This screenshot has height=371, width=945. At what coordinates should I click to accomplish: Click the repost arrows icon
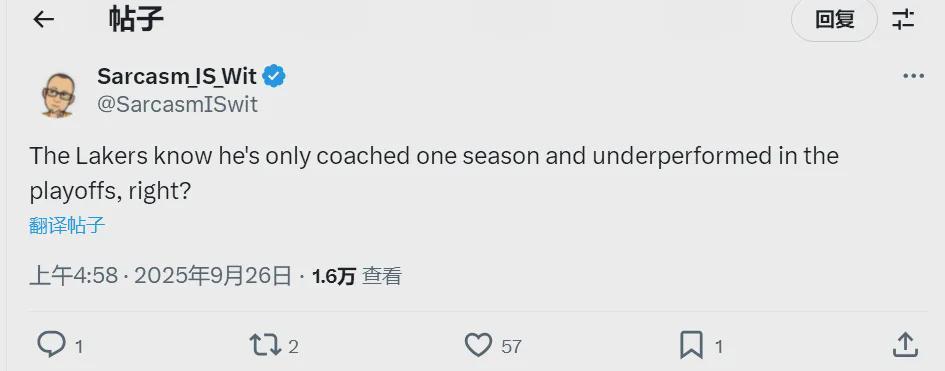265,346
